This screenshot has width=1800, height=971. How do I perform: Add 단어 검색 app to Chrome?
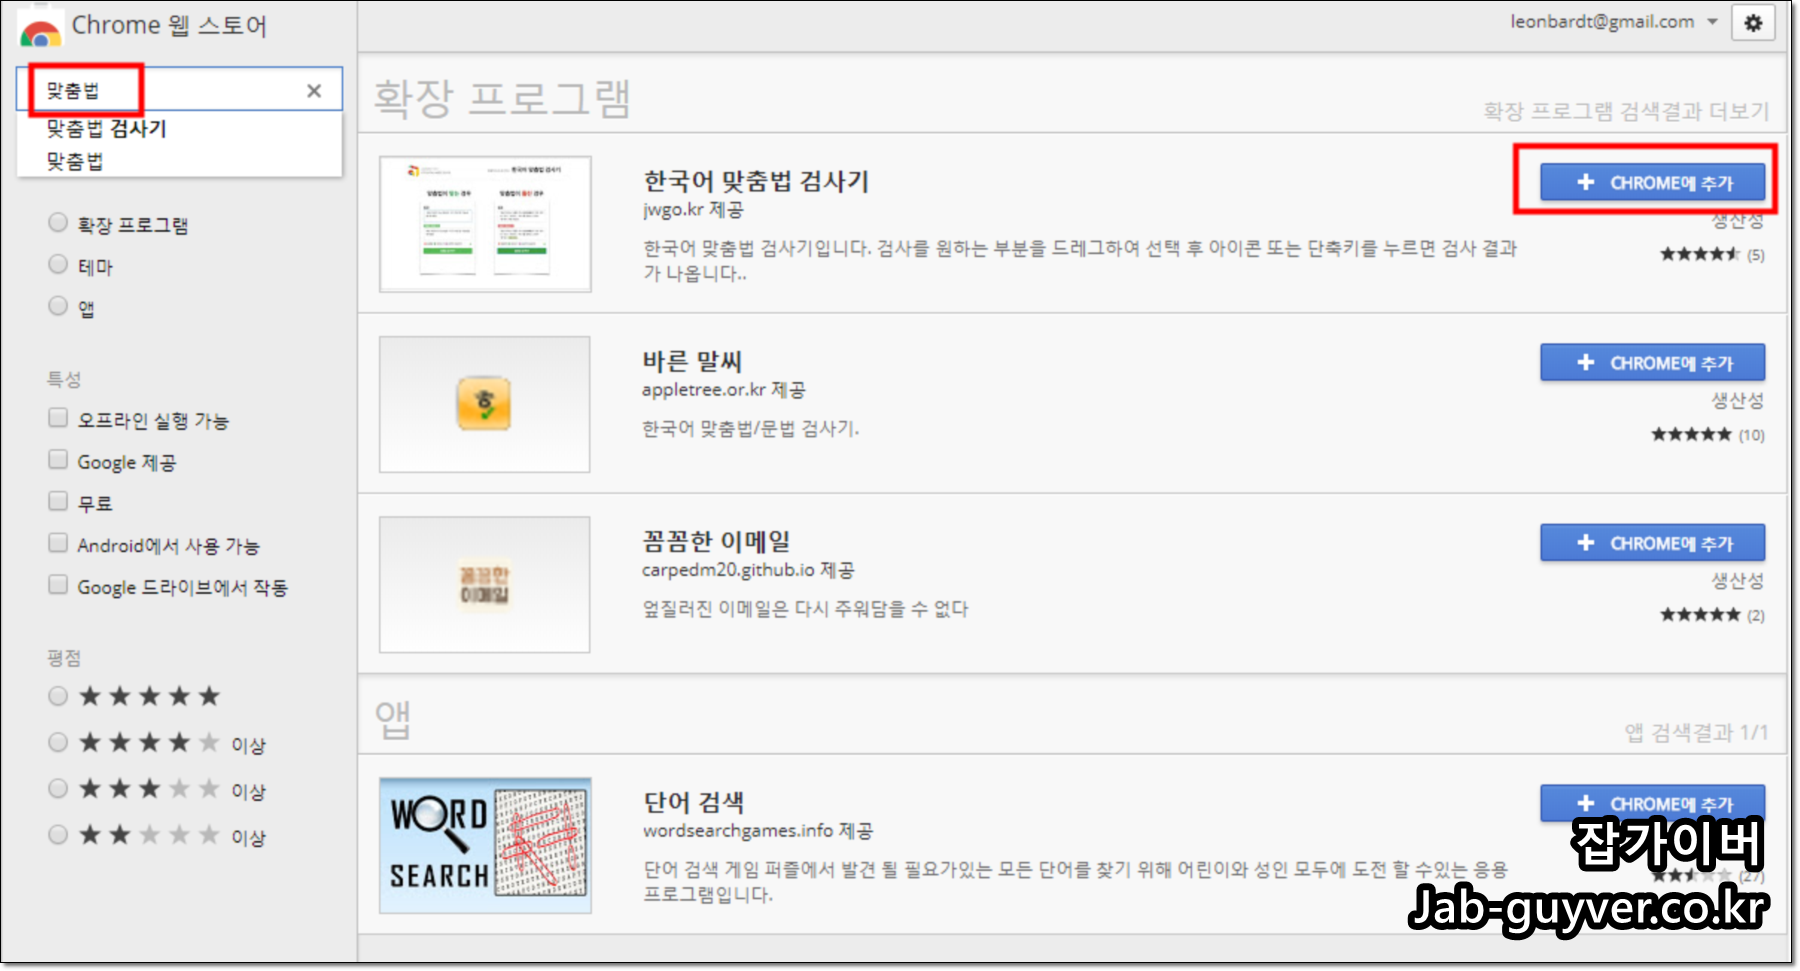point(1652,803)
